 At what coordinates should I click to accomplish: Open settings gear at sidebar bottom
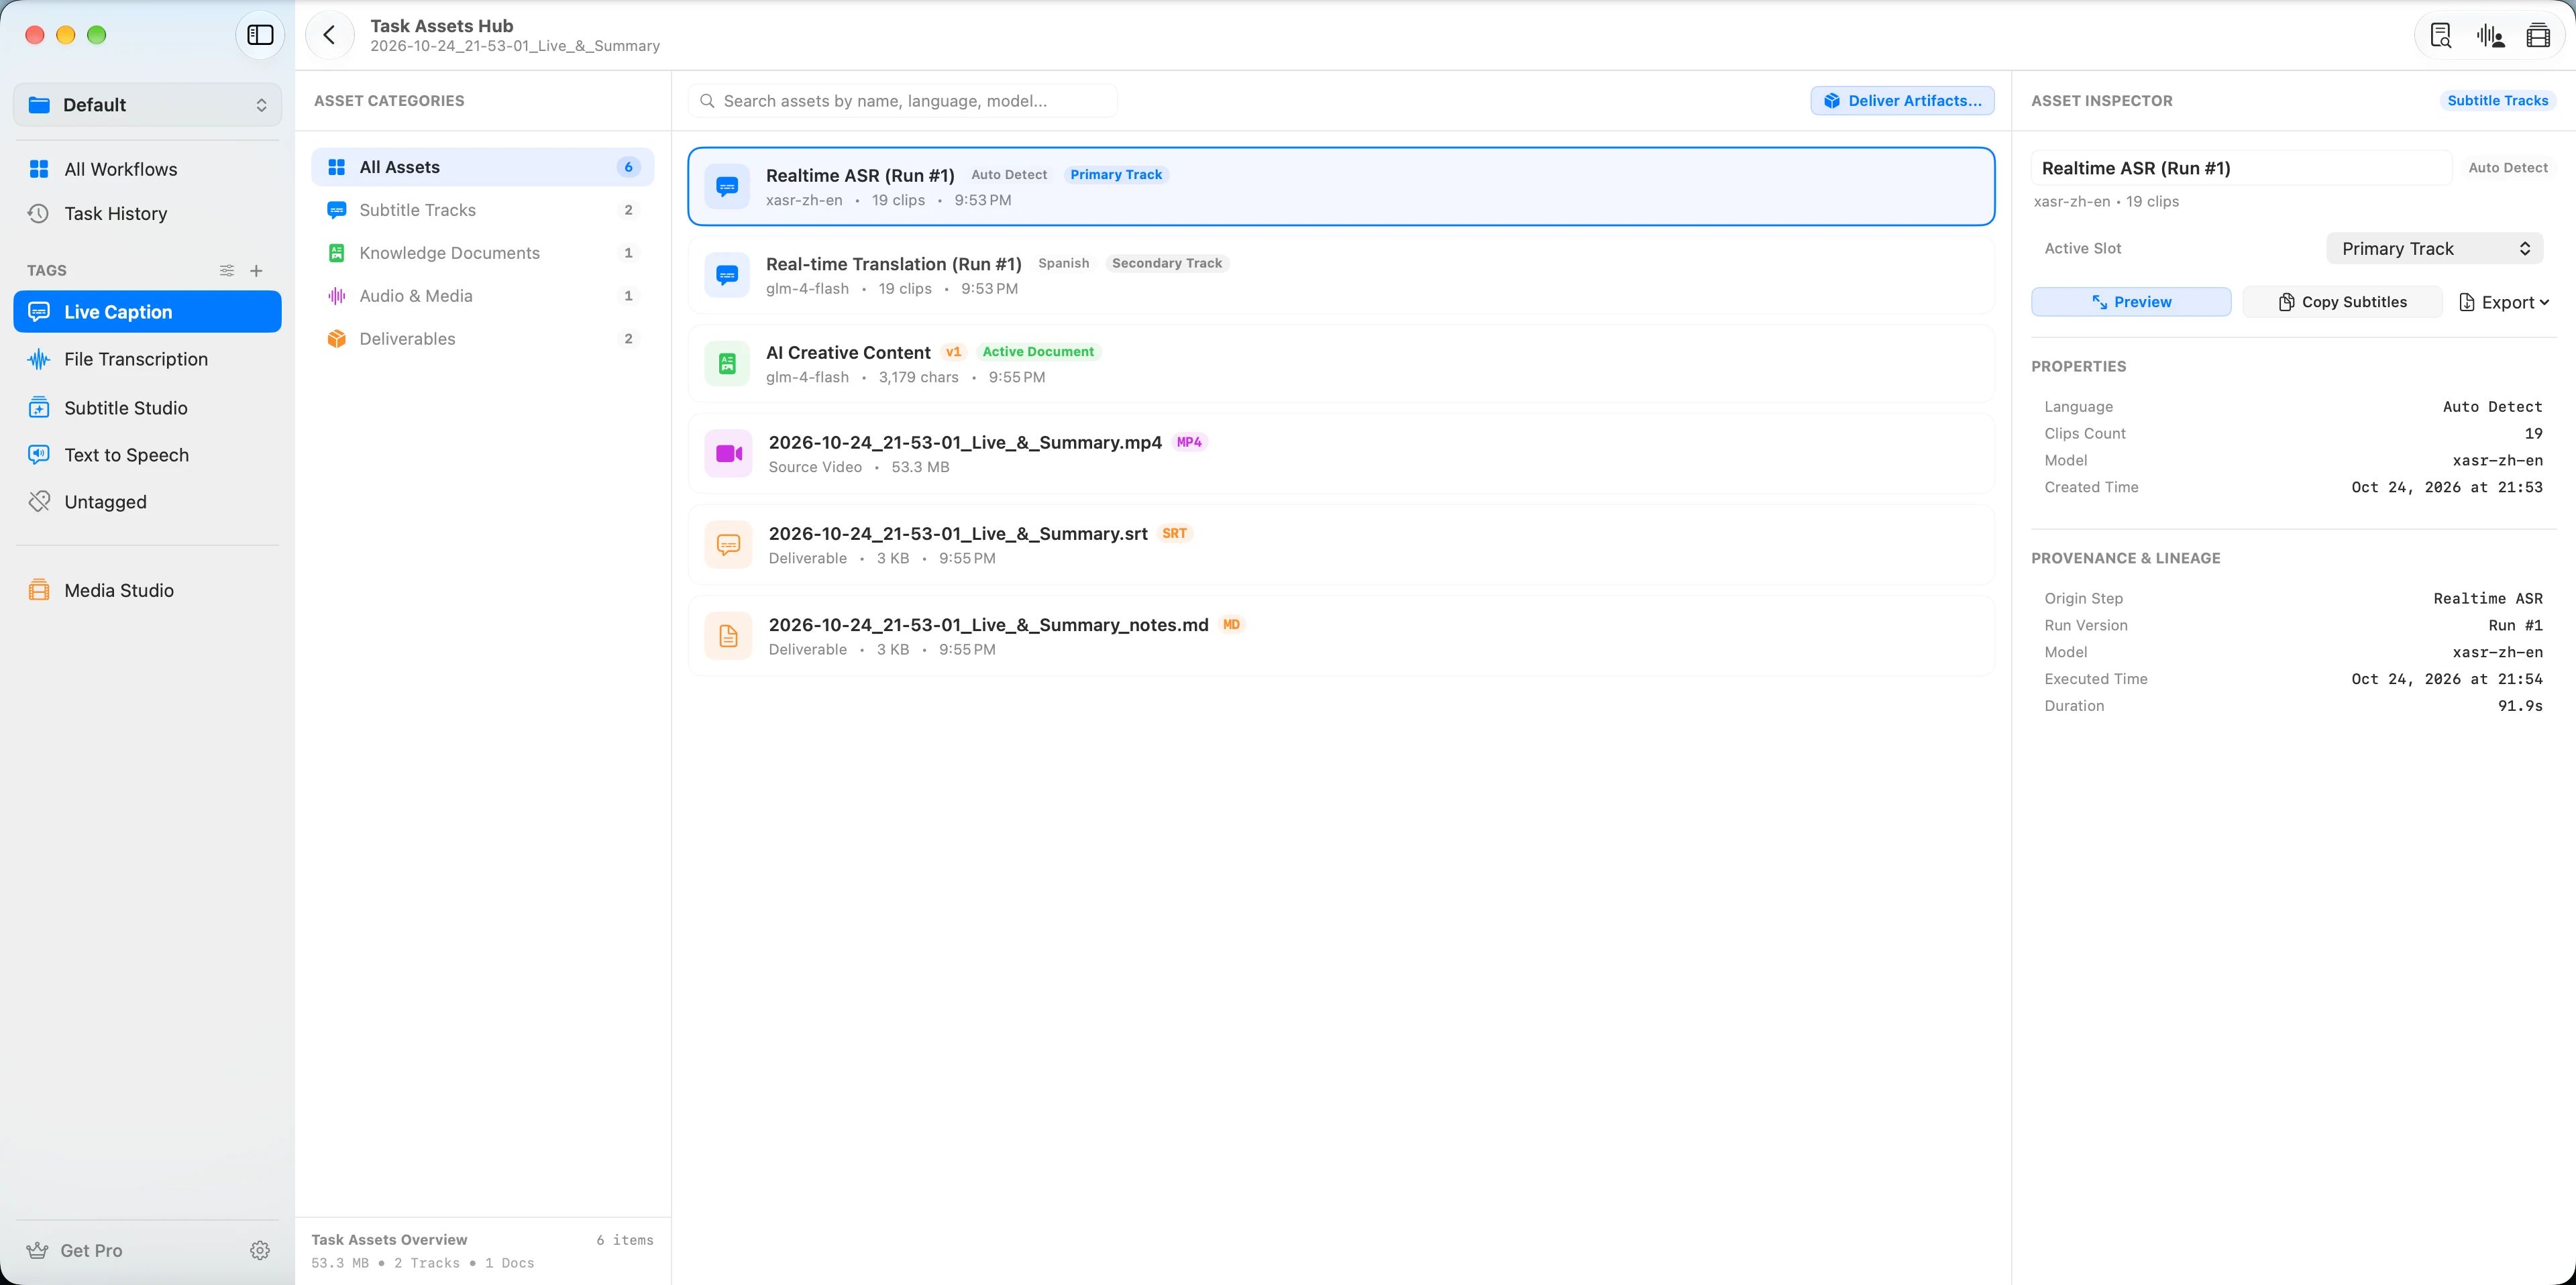[x=260, y=1250]
